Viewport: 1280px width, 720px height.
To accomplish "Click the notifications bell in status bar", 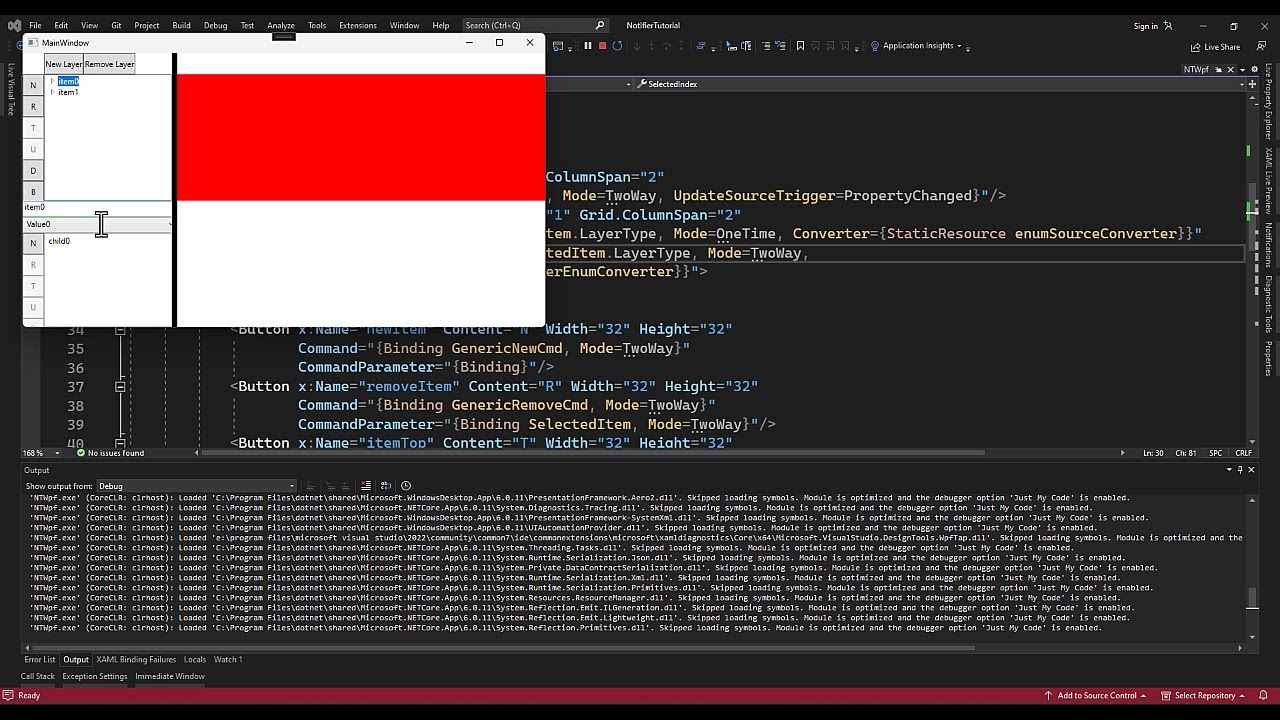I will [x=1262, y=695].
